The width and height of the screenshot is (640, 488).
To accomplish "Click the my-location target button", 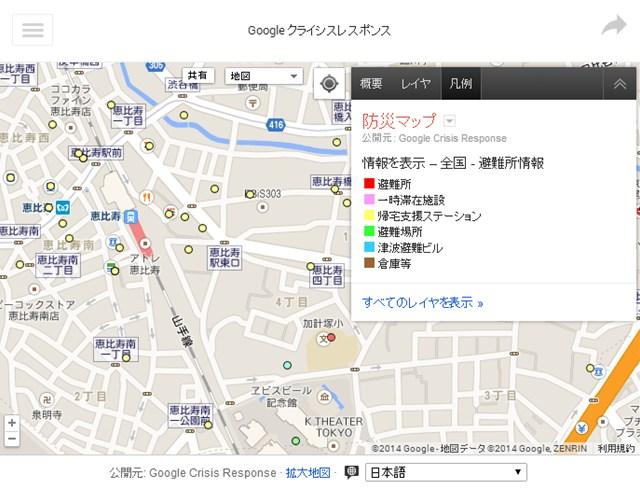I will 329,84.
